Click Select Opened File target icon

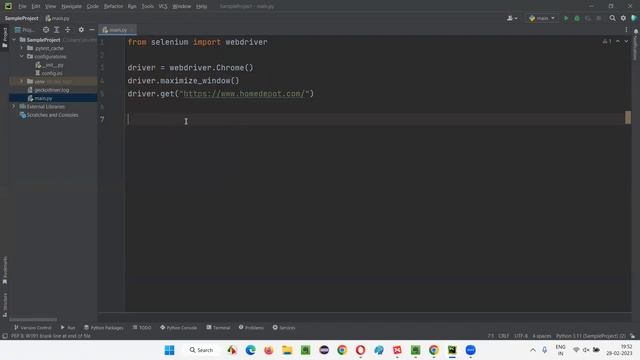(x=46, y=30)
